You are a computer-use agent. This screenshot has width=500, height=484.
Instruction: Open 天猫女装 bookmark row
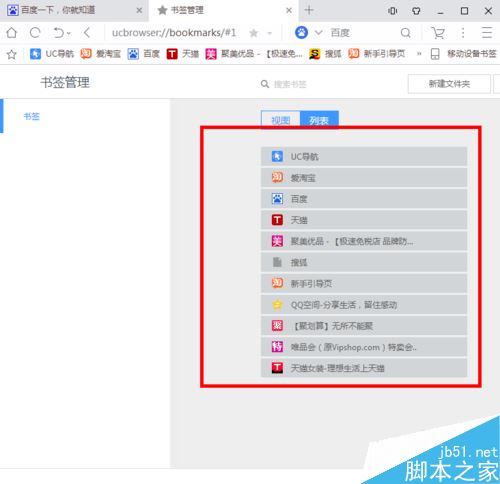(364, 368)
